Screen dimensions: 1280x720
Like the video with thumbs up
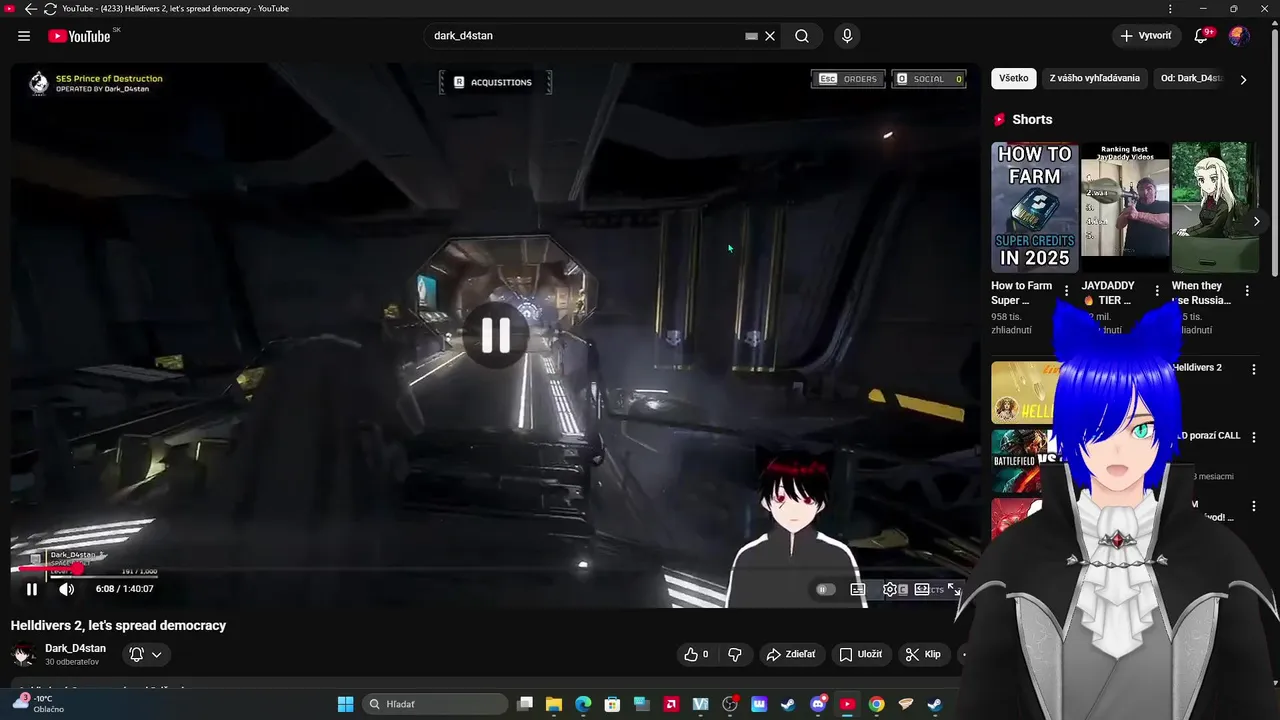(696, 654)
